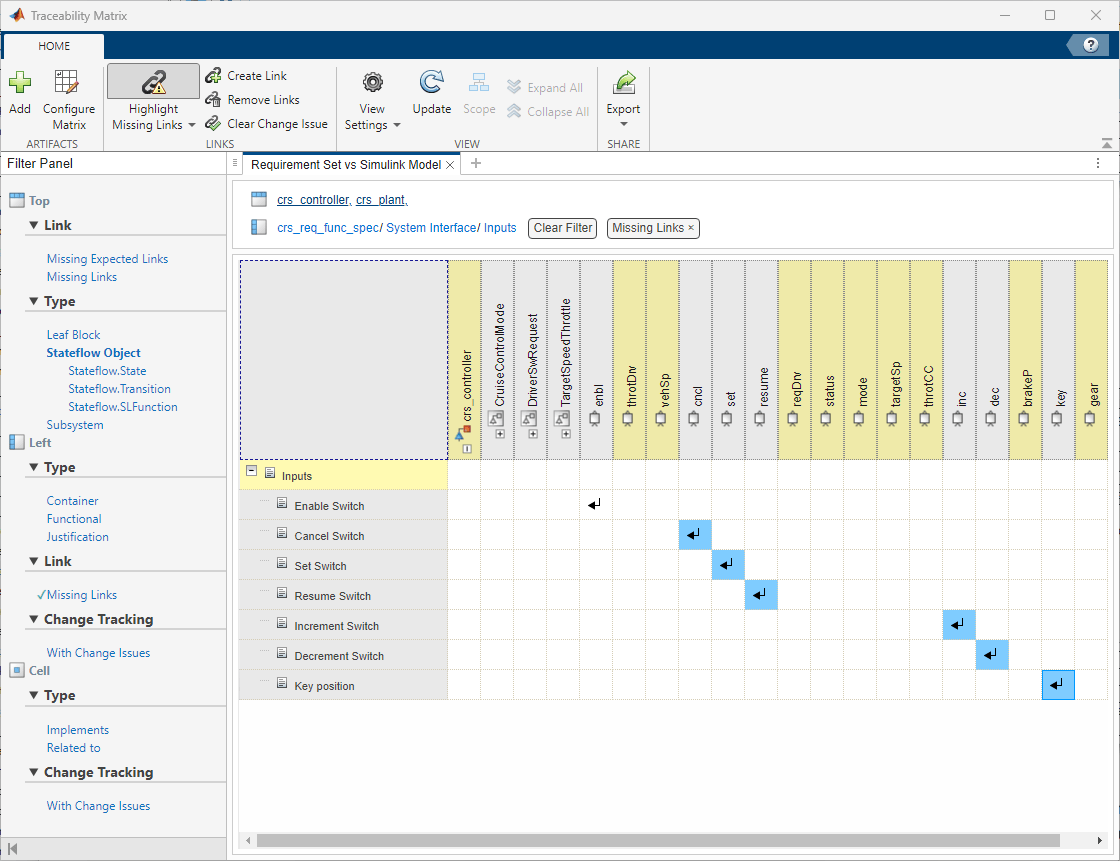Click scrollbar right arrow
This screenshot has width=1120, height=861.
click(1100, 840)
